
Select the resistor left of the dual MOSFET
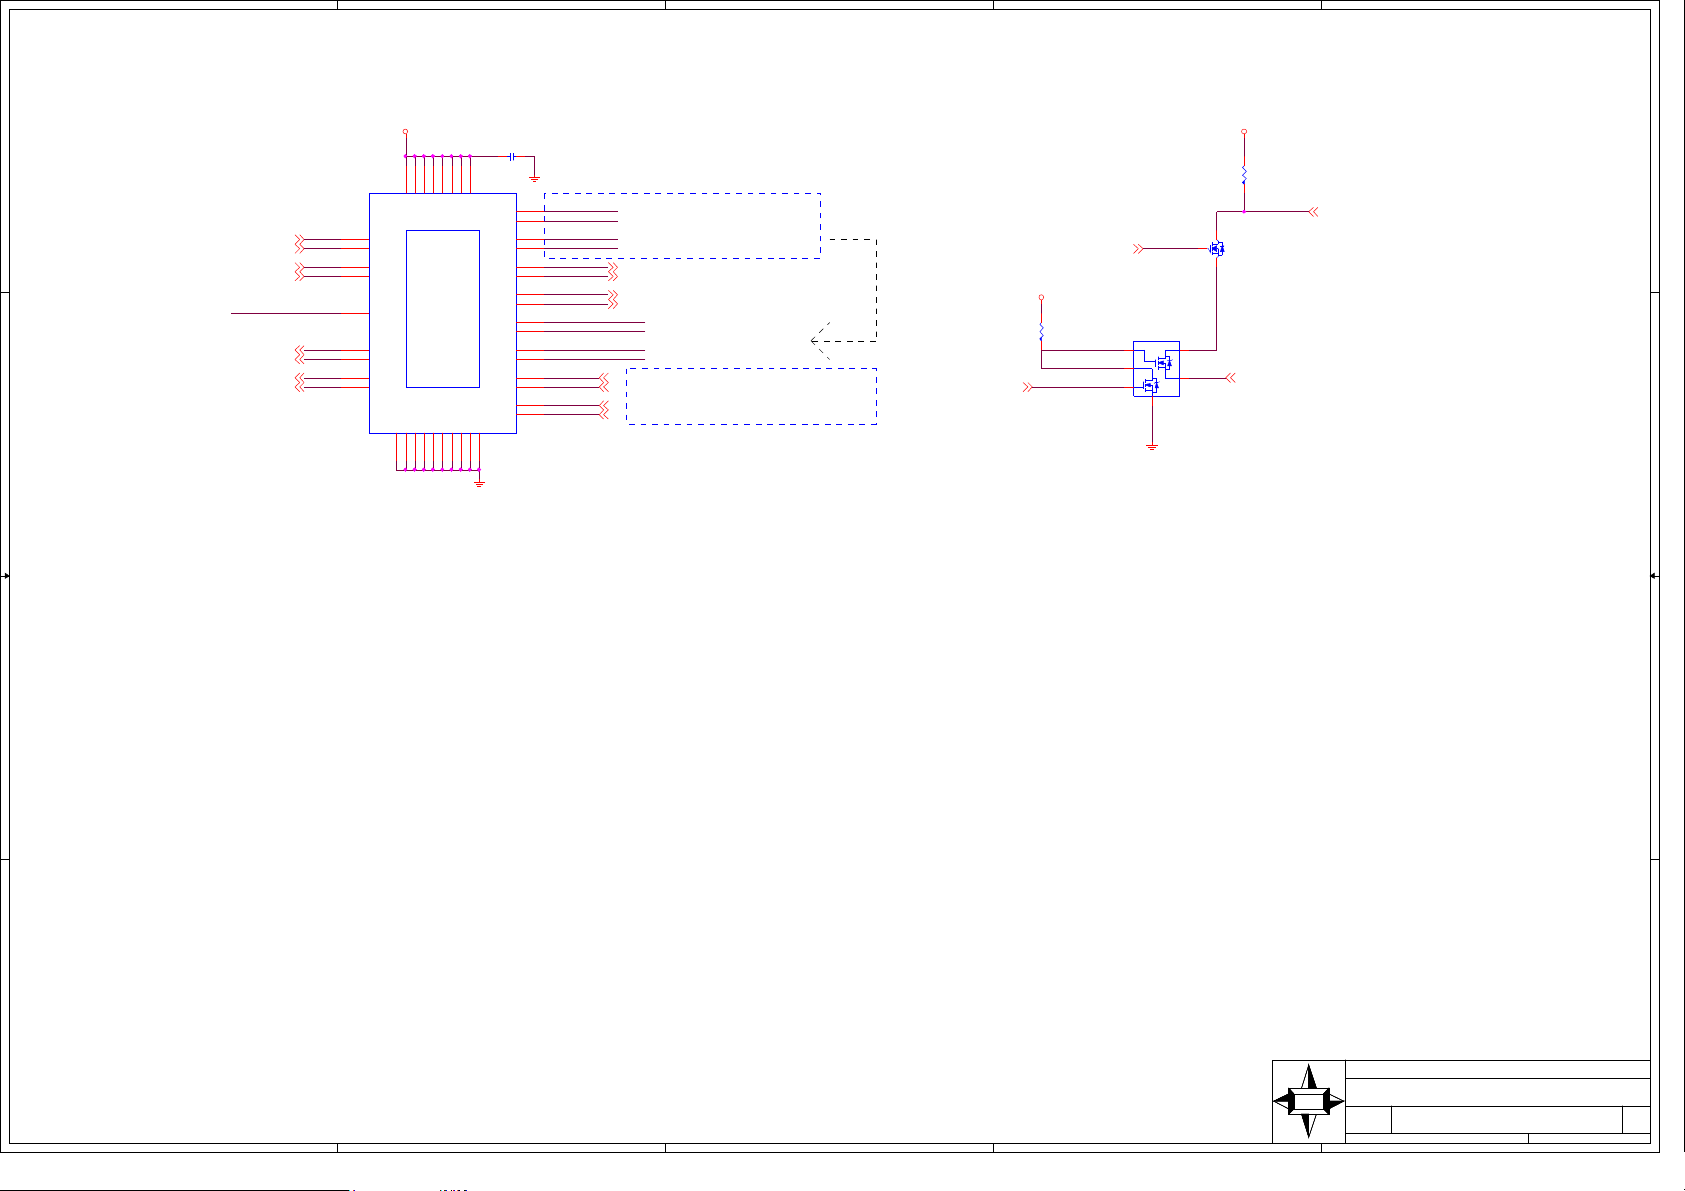1041,331
